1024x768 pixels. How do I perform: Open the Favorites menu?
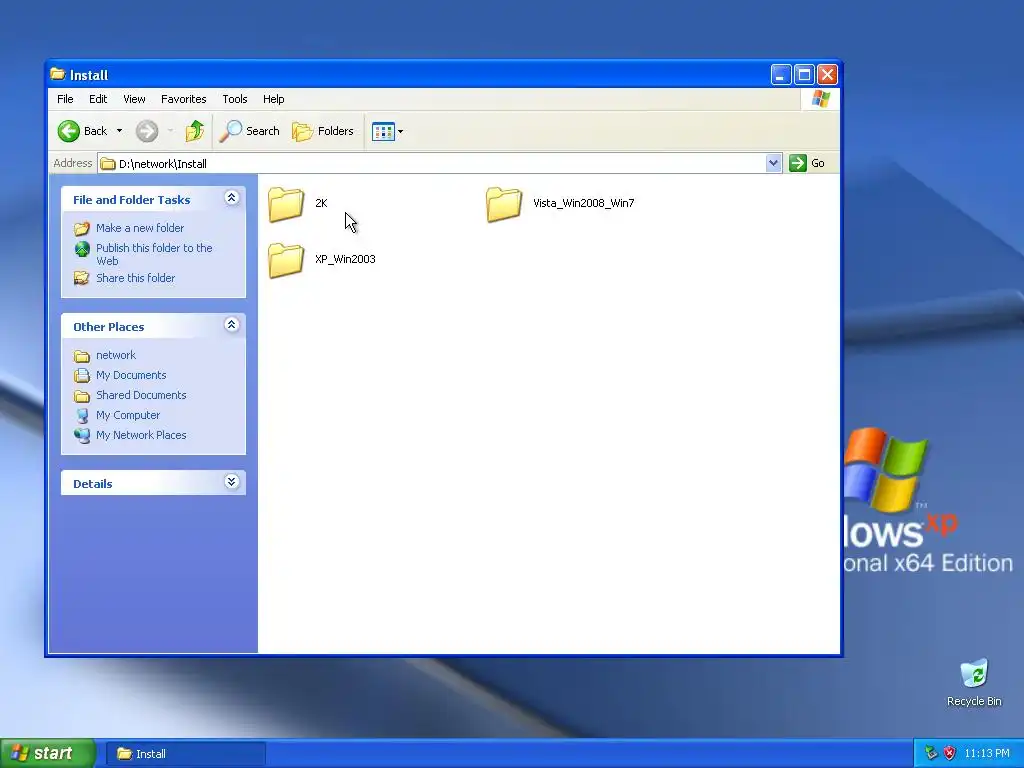point(184,99)
